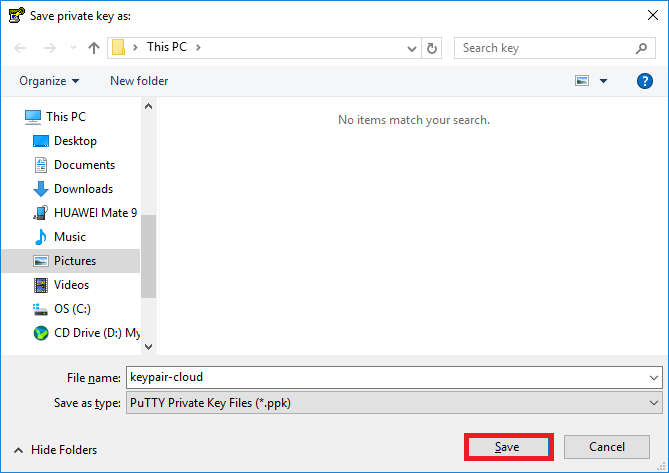
Task: Expand the recent locations dropdown arrow
Action: pyautogui.click(x=73, y=48)
